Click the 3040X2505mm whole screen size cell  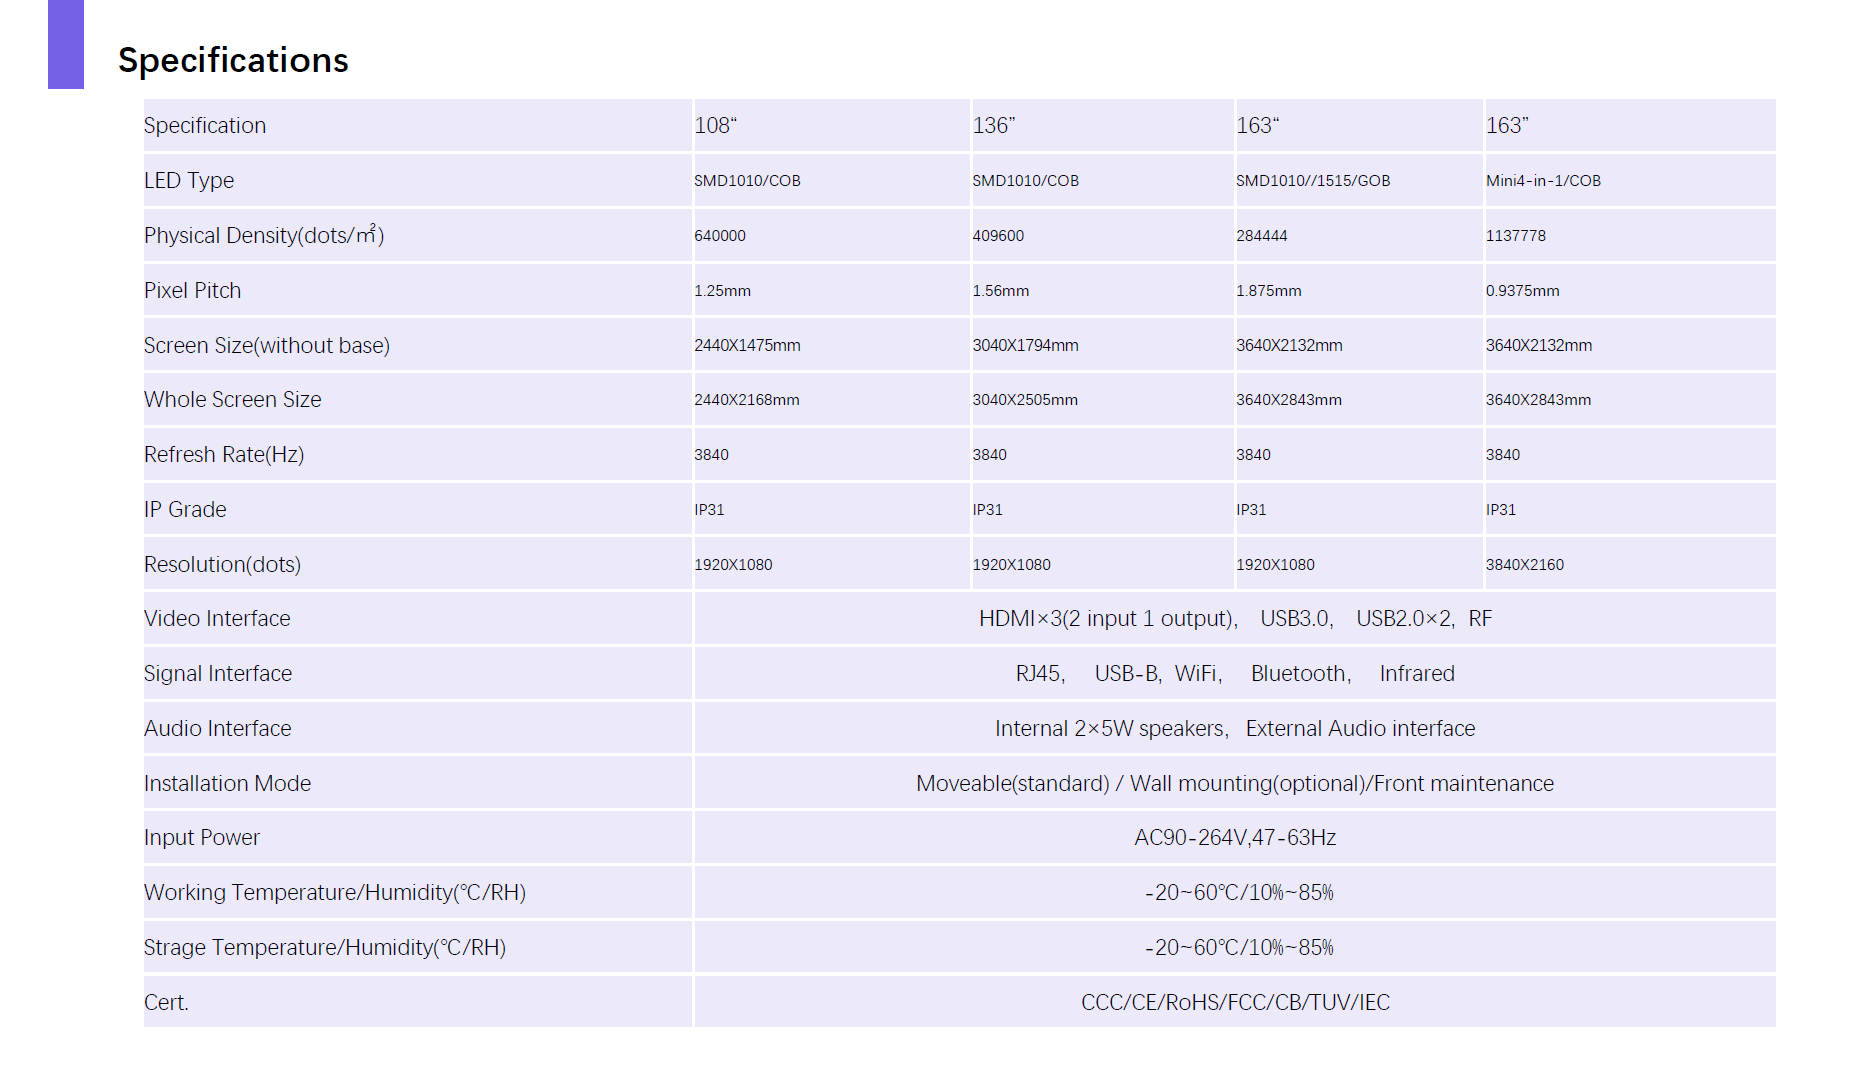[1025, 400]
